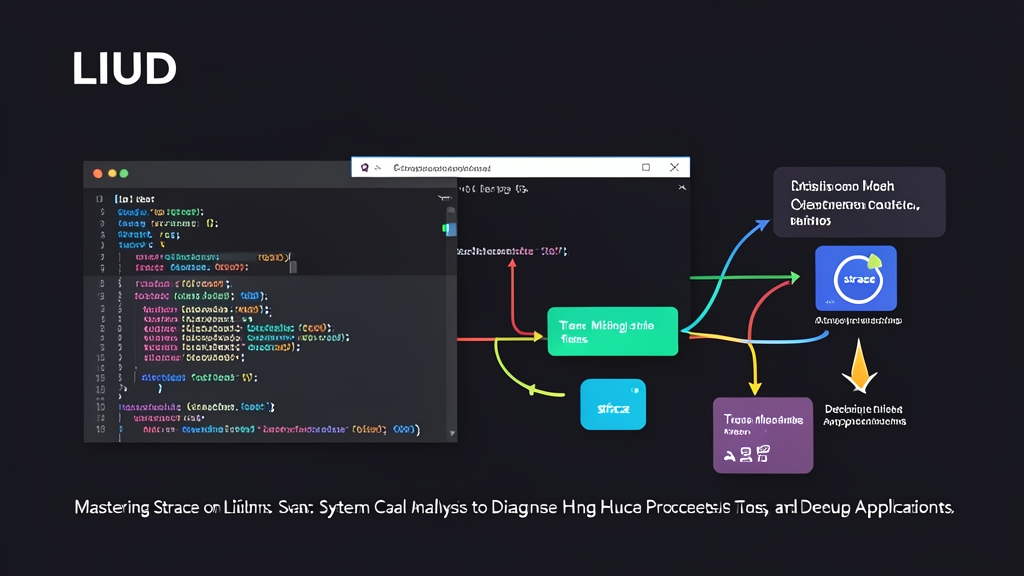Click the middle small icon in the purple box
Viewport: 1024px width, 576px height.
click(x=746, y=455)
